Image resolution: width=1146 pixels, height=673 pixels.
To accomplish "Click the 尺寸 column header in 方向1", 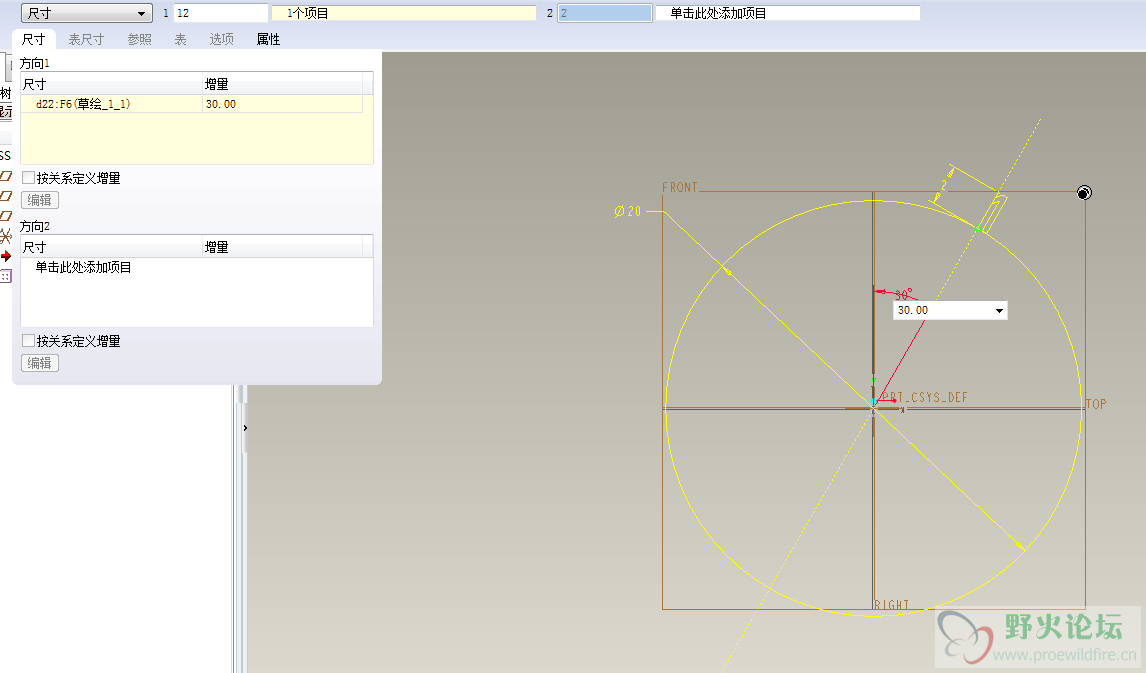I will 111,84.
